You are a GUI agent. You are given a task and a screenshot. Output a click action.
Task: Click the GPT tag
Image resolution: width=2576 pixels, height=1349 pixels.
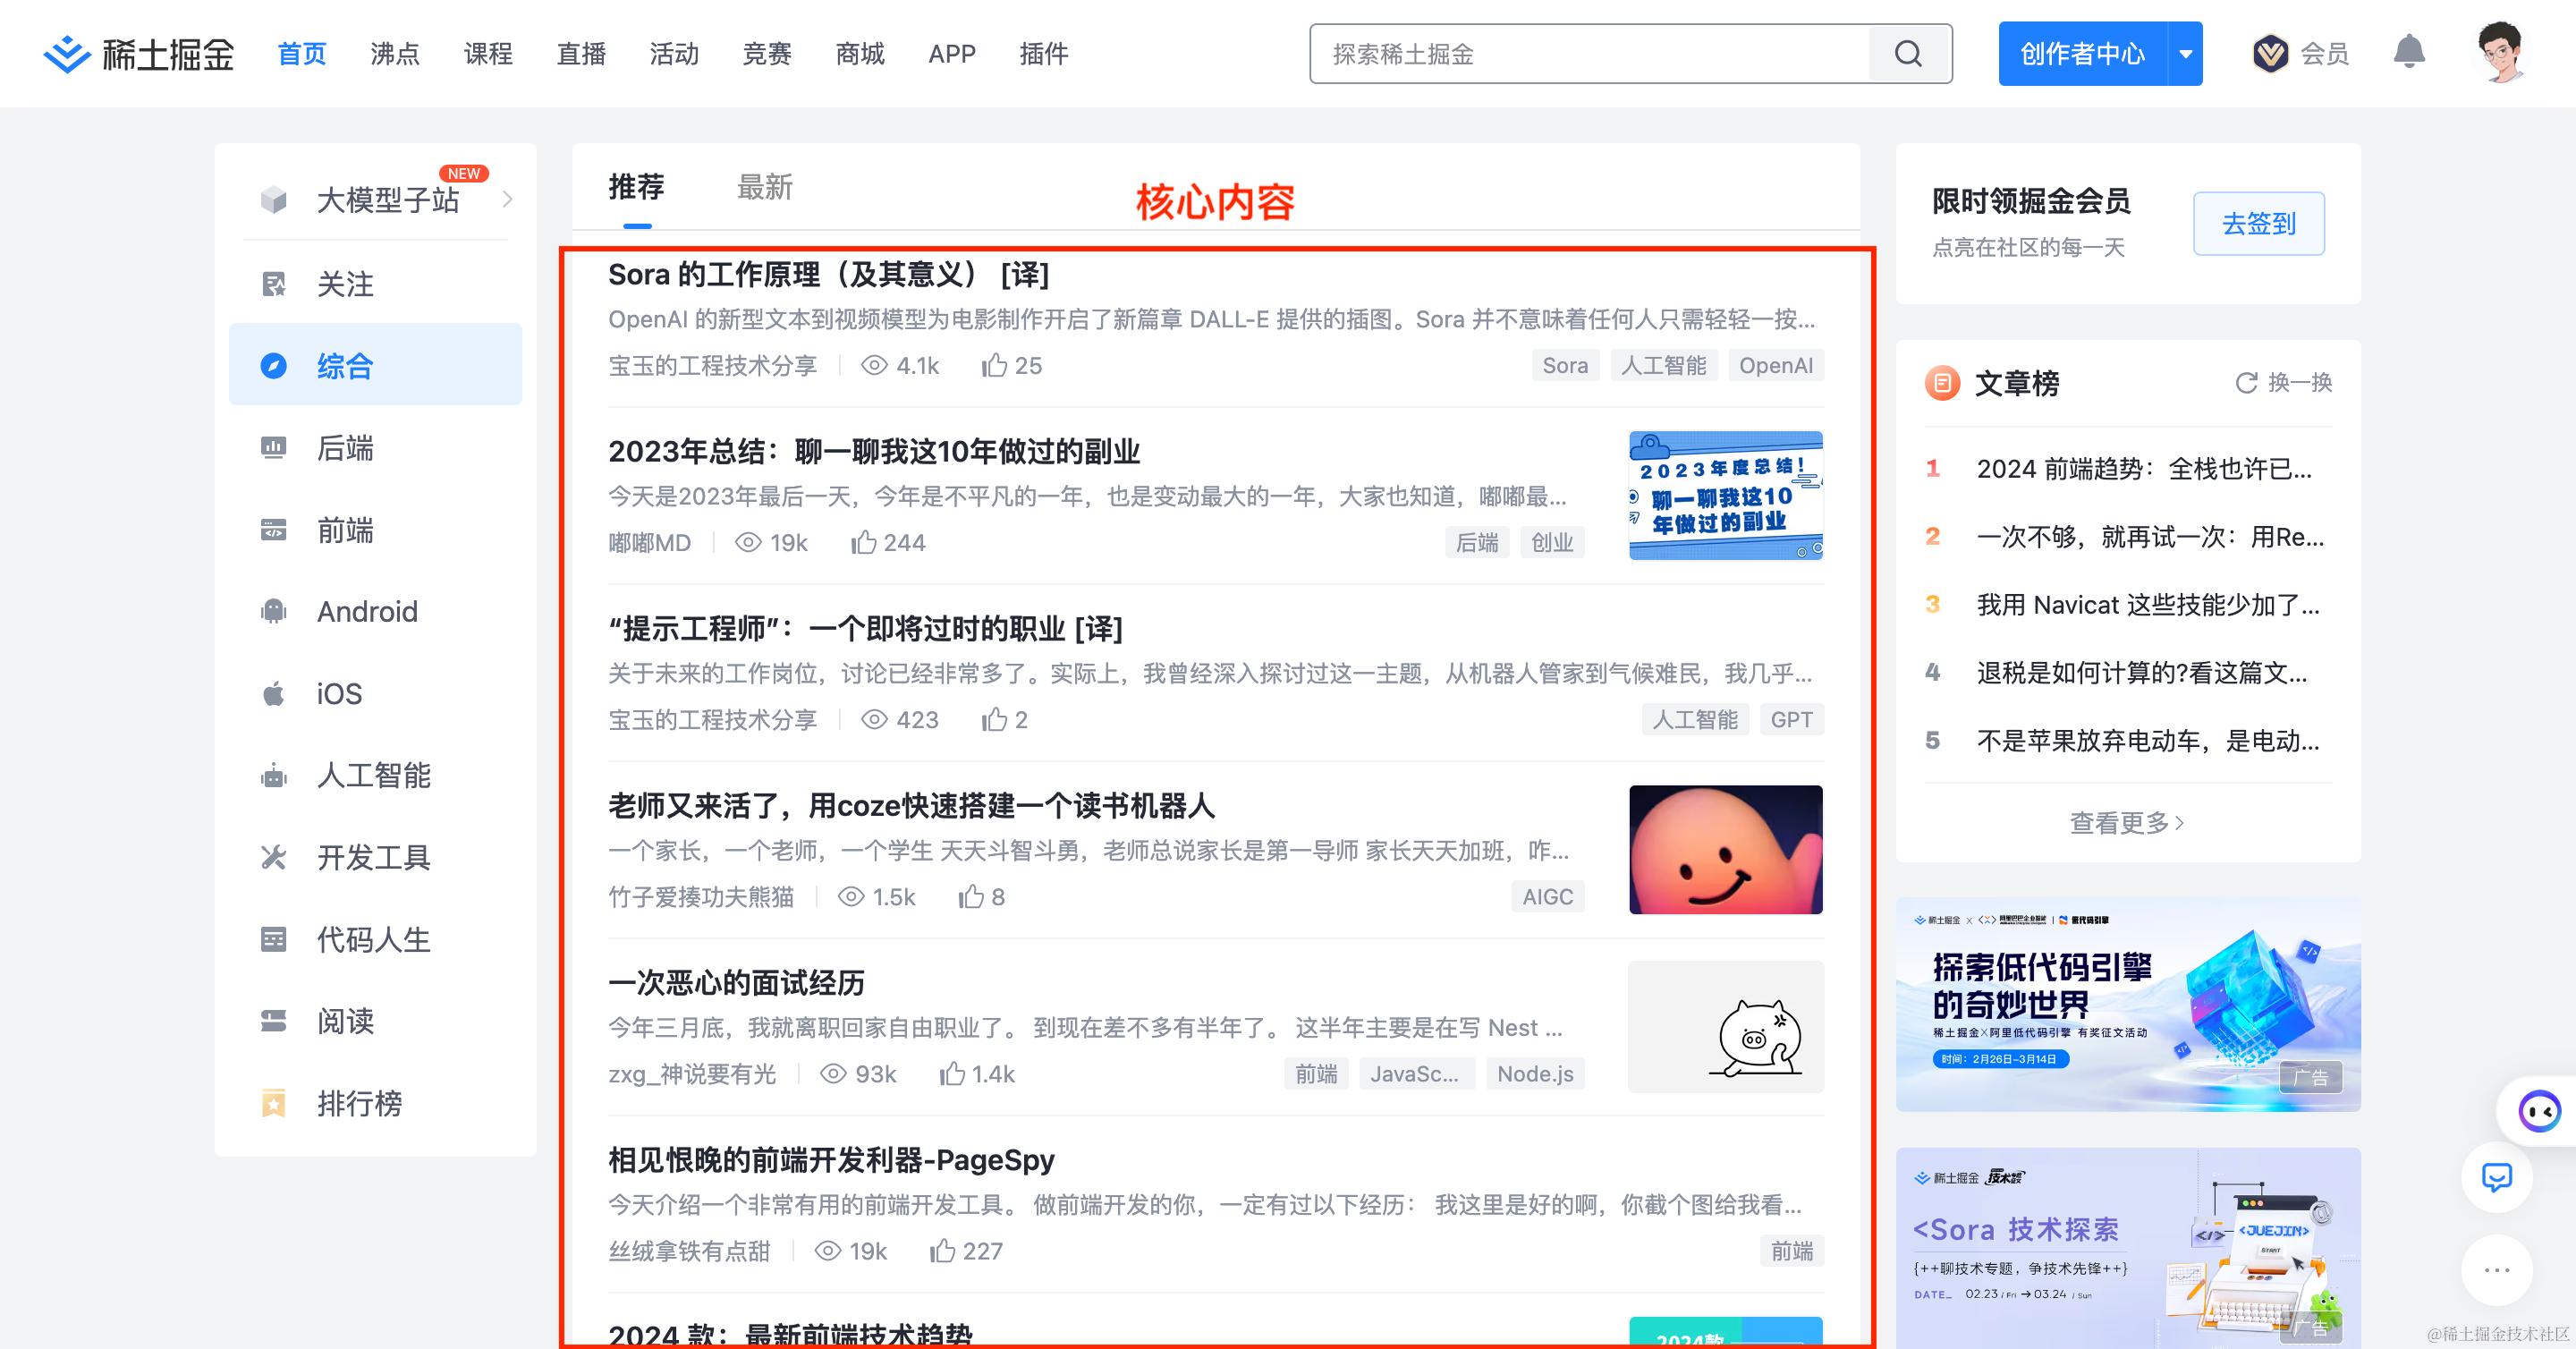click(x=1792, y=720)
